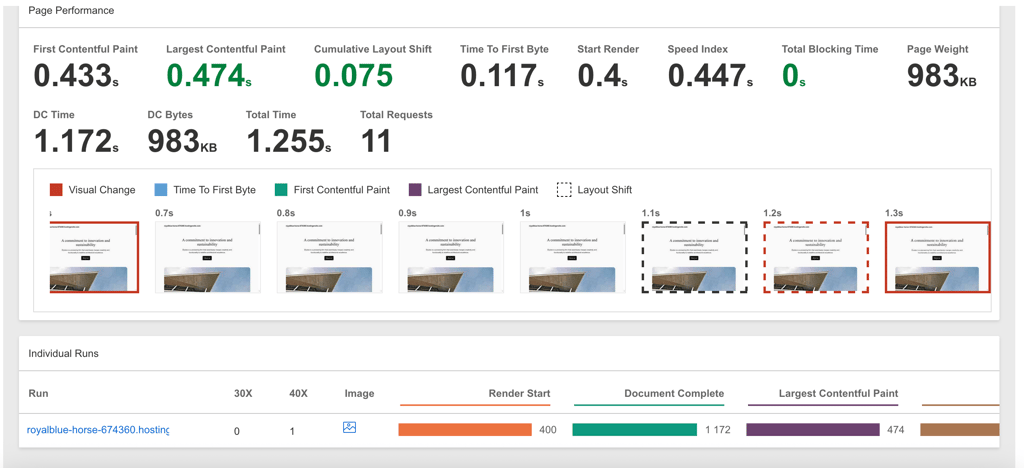
Task: Select the 1.2s dashed red thumbnail
Action: click(816, 257)
